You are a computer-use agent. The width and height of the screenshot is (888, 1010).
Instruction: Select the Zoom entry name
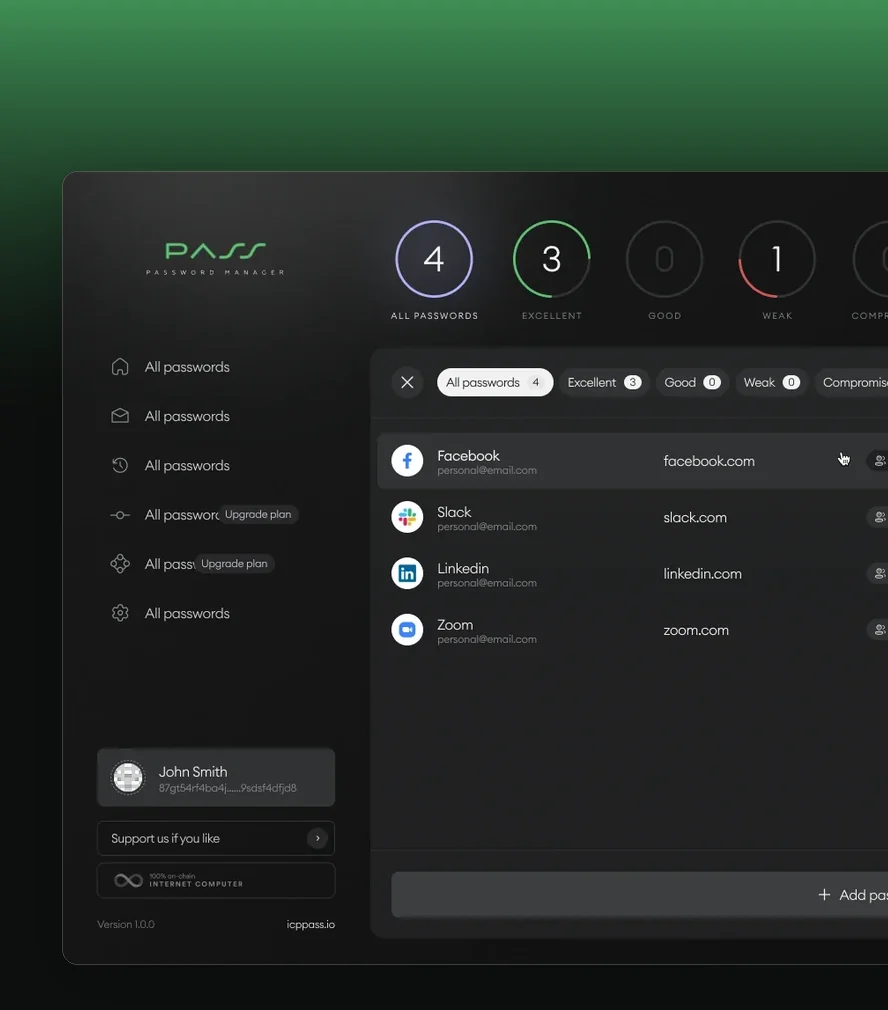tap(455, 625)
